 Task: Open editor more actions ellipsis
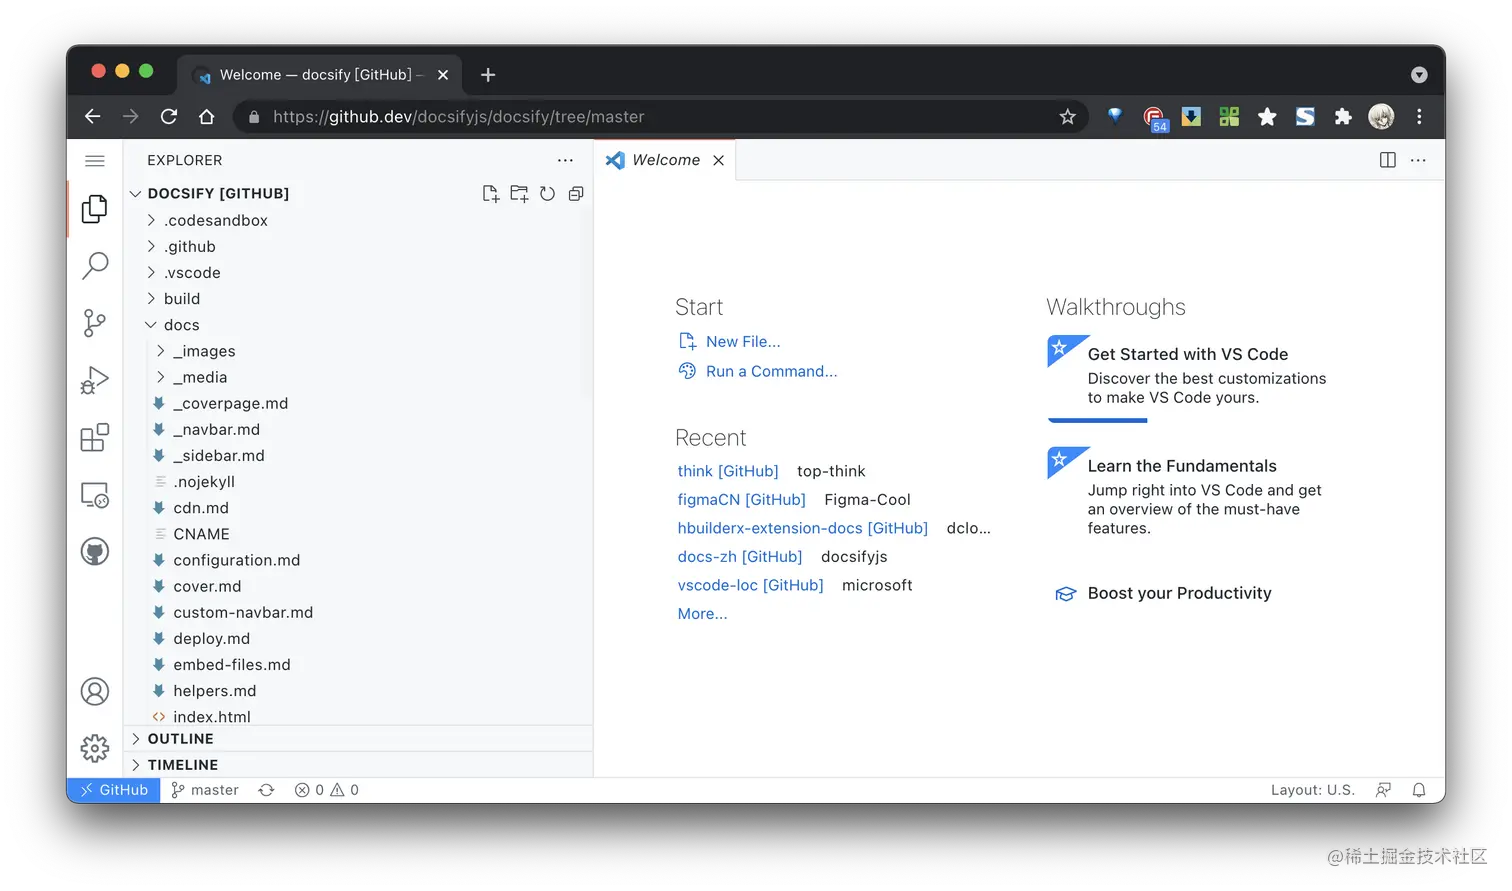point(1418,160)
